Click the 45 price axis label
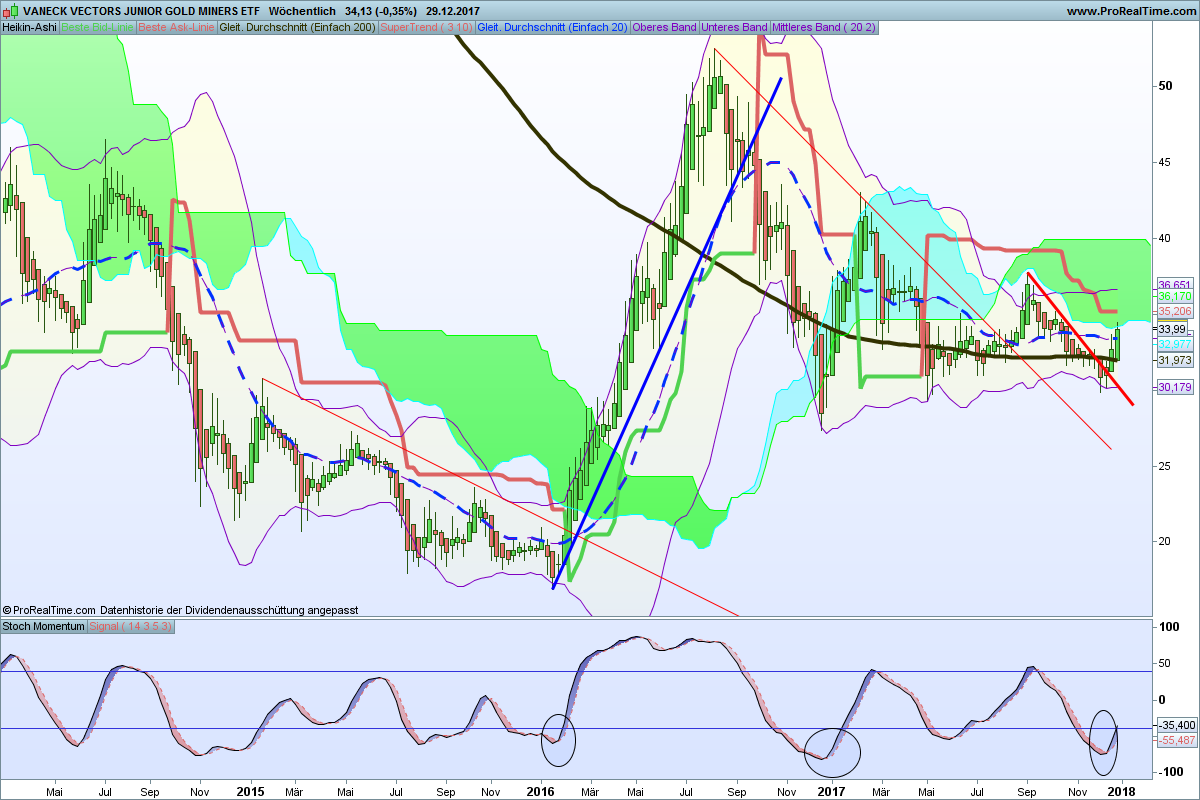Screen dimensions: 1200x800 coord(1164,162)
